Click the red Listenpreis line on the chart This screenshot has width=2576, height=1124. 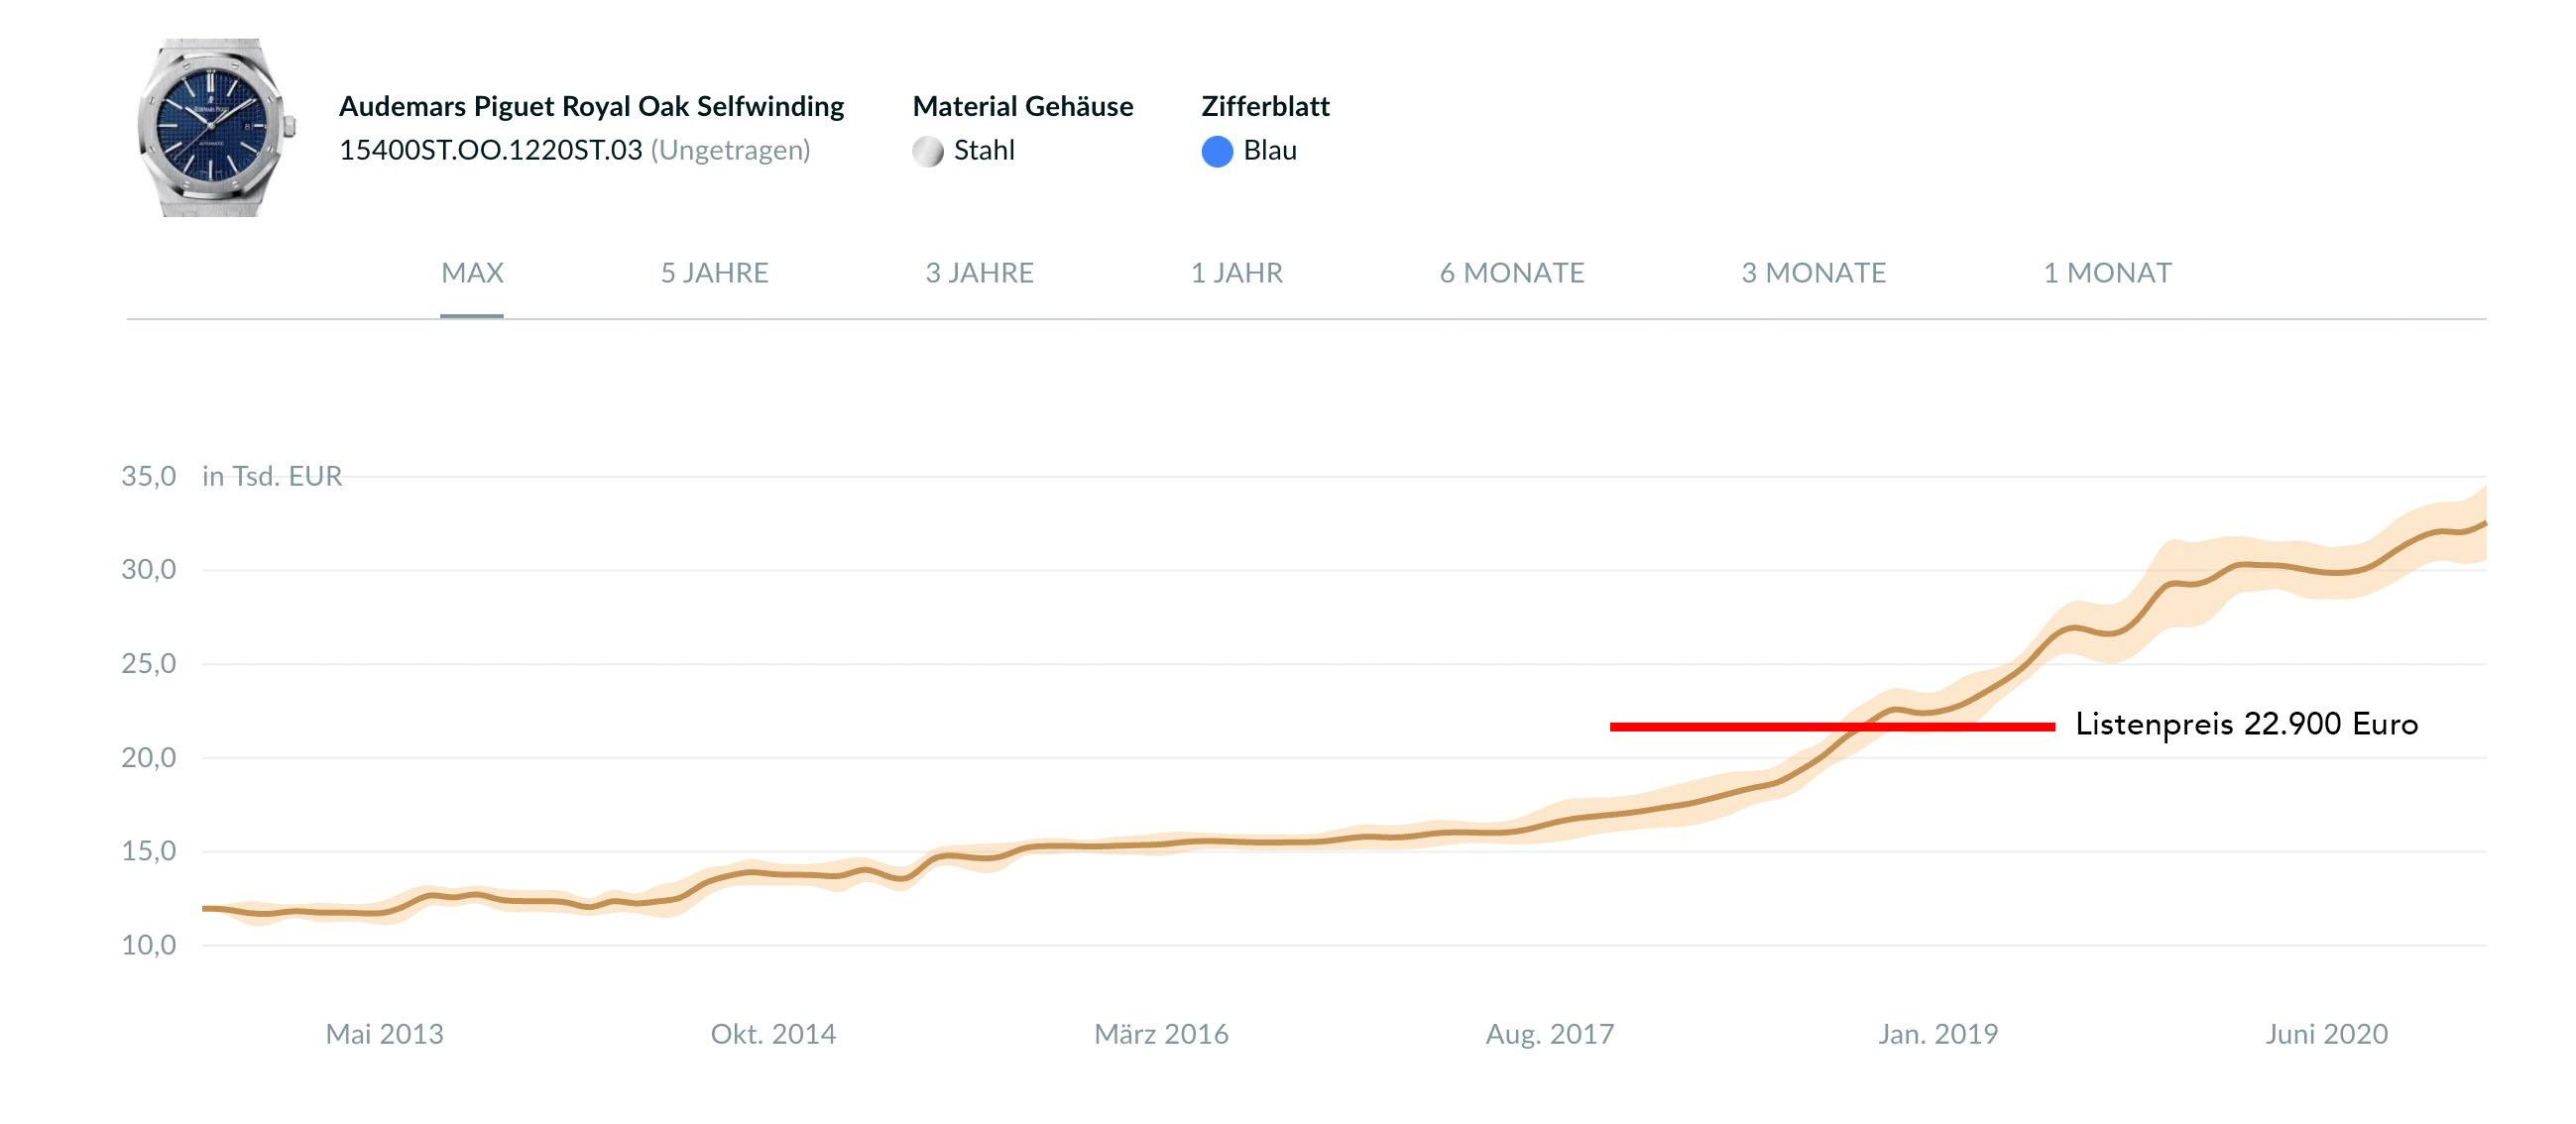(x=1832, y=726)
